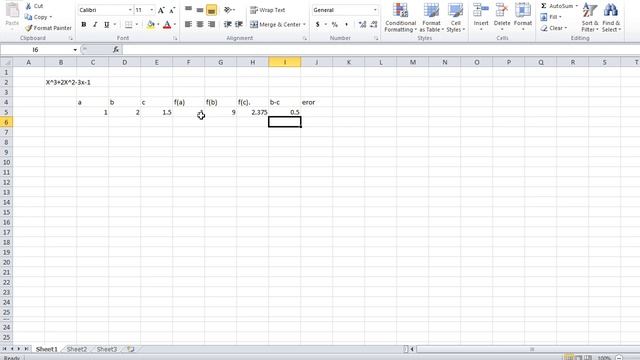The height and width of the screenshot is (360, 640).
Task: Open the Format cells menu
Action: pos(522,17)
